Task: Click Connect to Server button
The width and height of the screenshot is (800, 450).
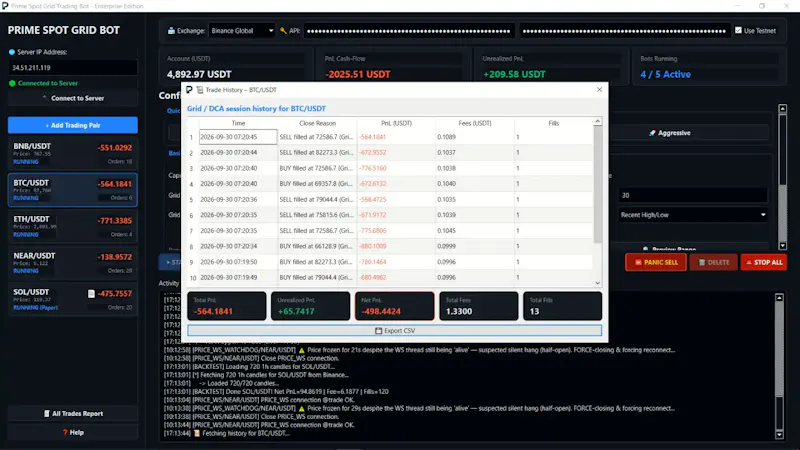Action: click(72, 98)
